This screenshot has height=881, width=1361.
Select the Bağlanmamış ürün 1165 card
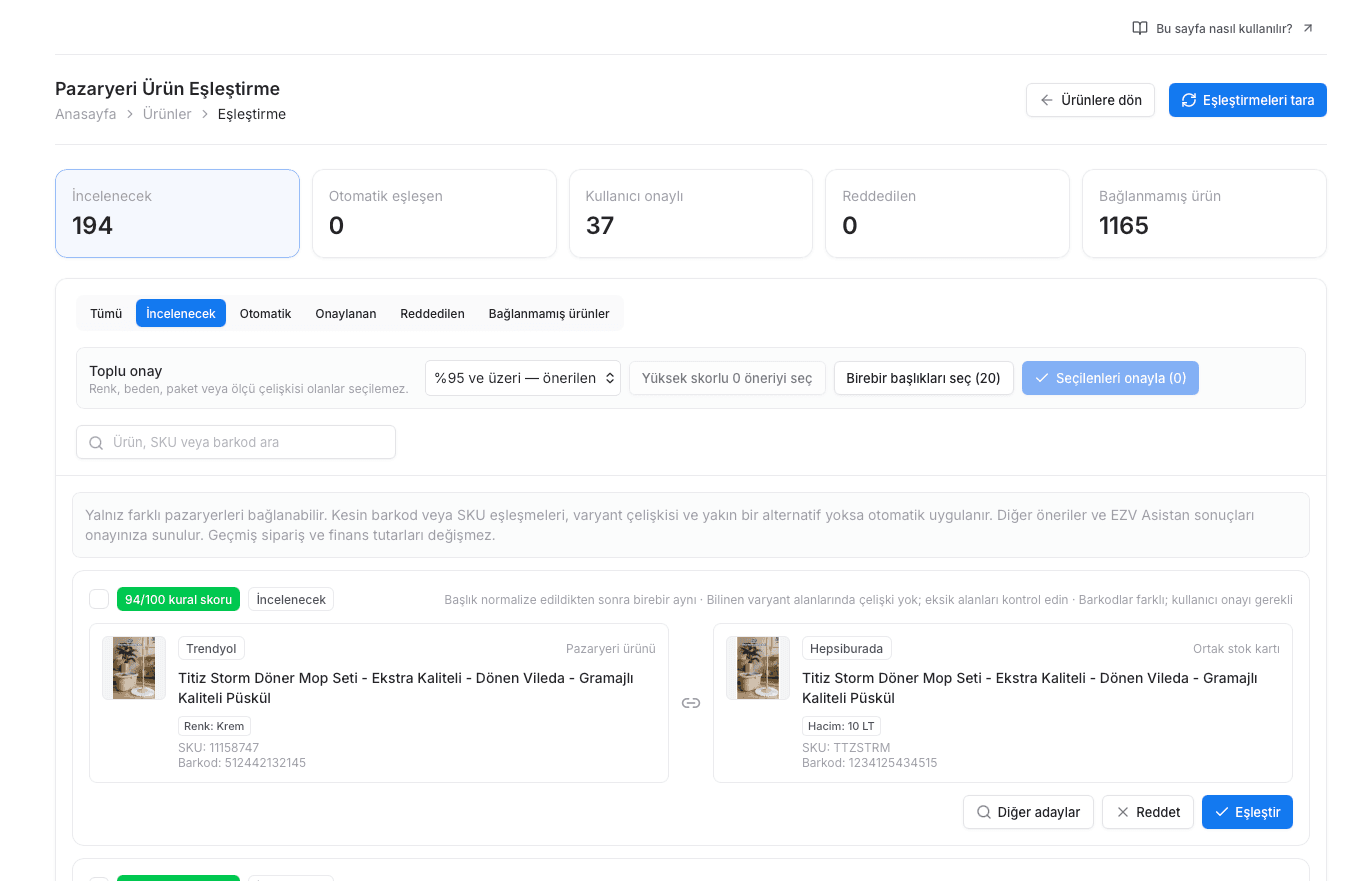pos(1204,213)
